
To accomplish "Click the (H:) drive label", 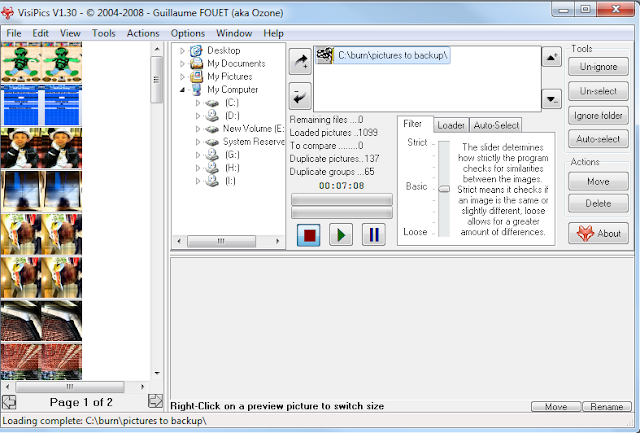I will pos(232,168).
